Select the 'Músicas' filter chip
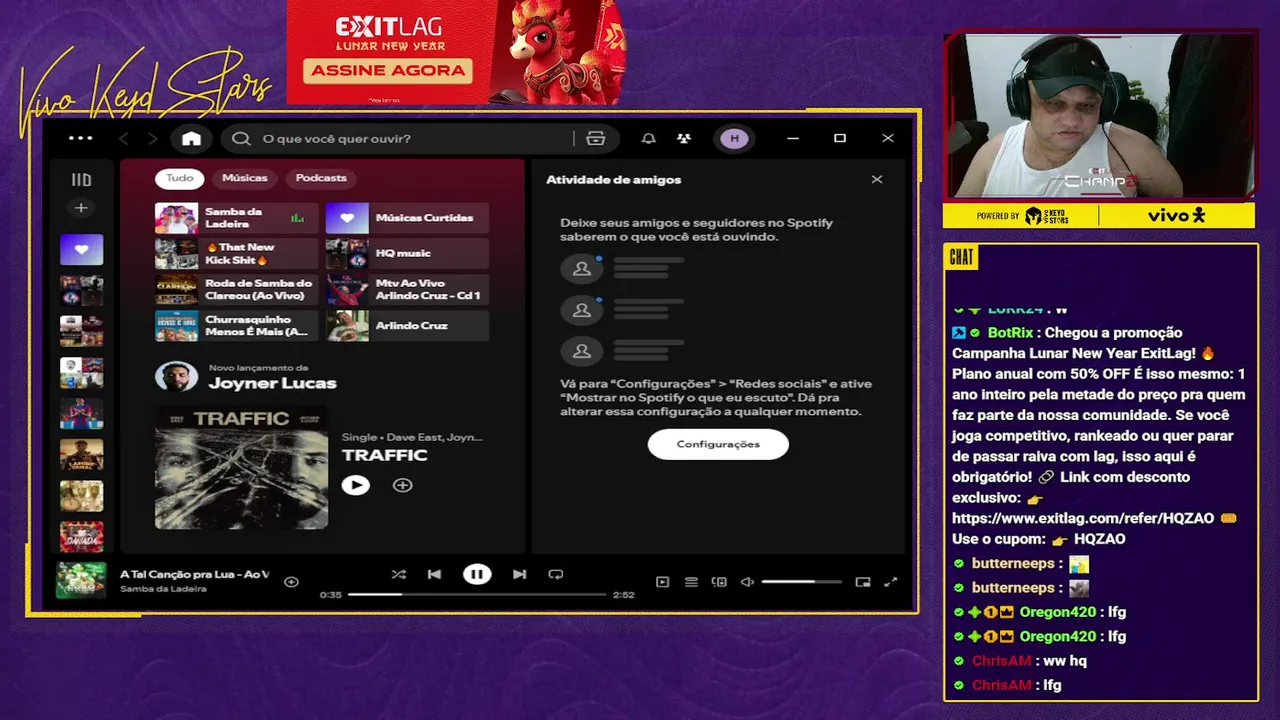The image size is (1280, 720). pos(245,178)
